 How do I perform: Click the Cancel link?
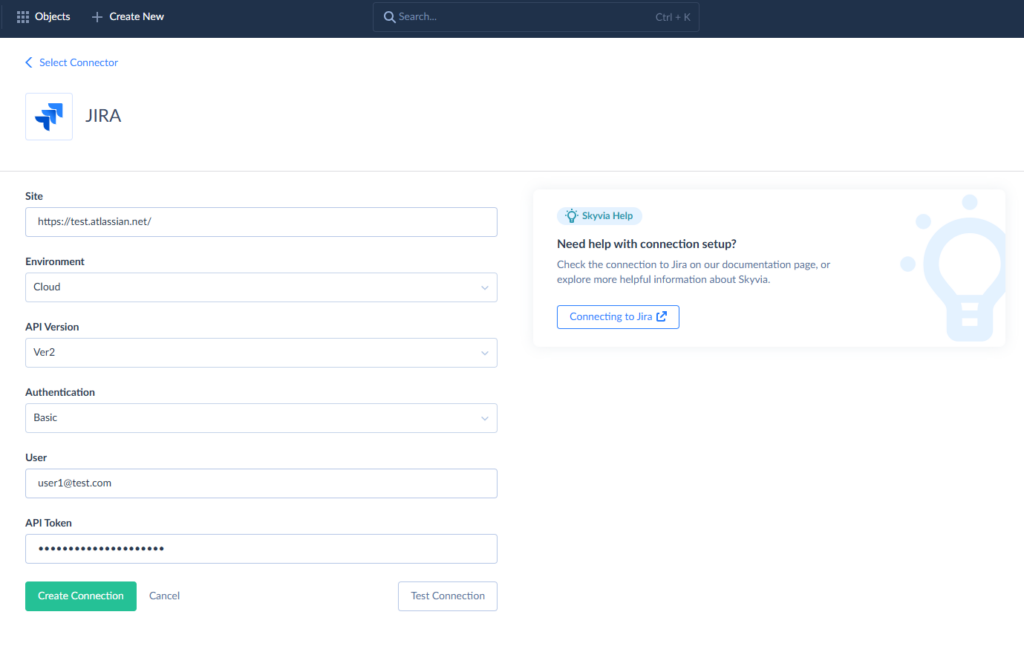point(164,595)
